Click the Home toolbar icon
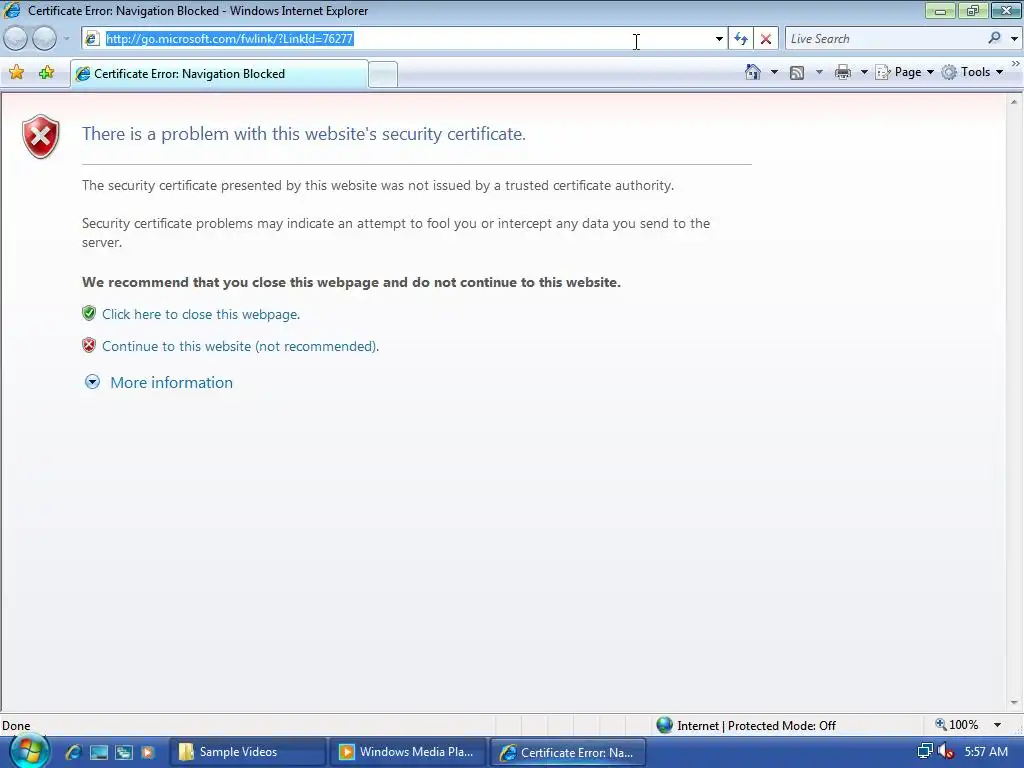 click(752, 72)
